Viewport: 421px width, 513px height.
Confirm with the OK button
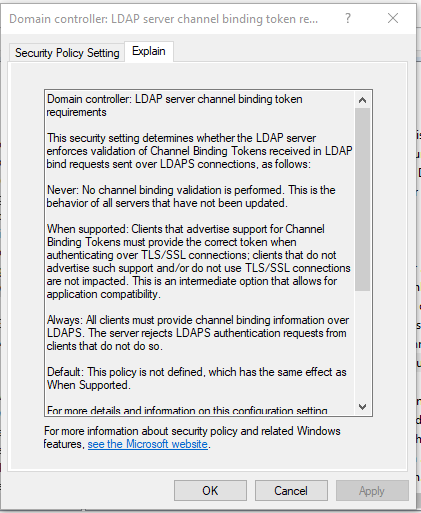pyautogui.click(x=210, y=491)
